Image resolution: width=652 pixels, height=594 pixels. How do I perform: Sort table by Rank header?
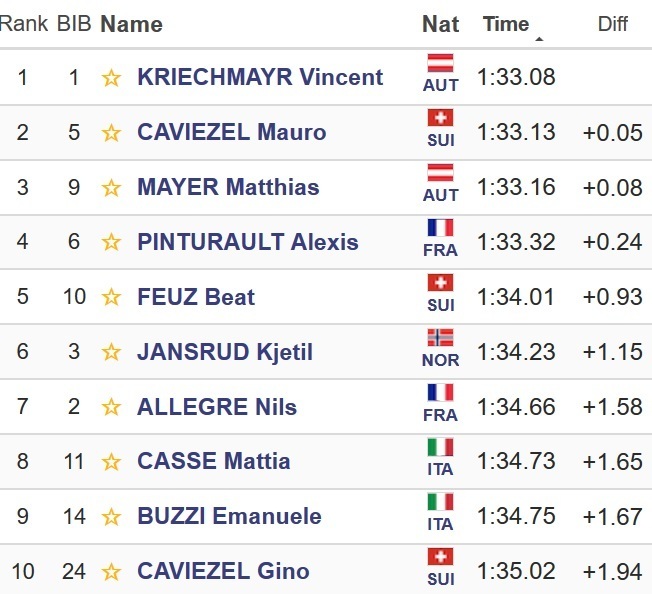point(23,24)
